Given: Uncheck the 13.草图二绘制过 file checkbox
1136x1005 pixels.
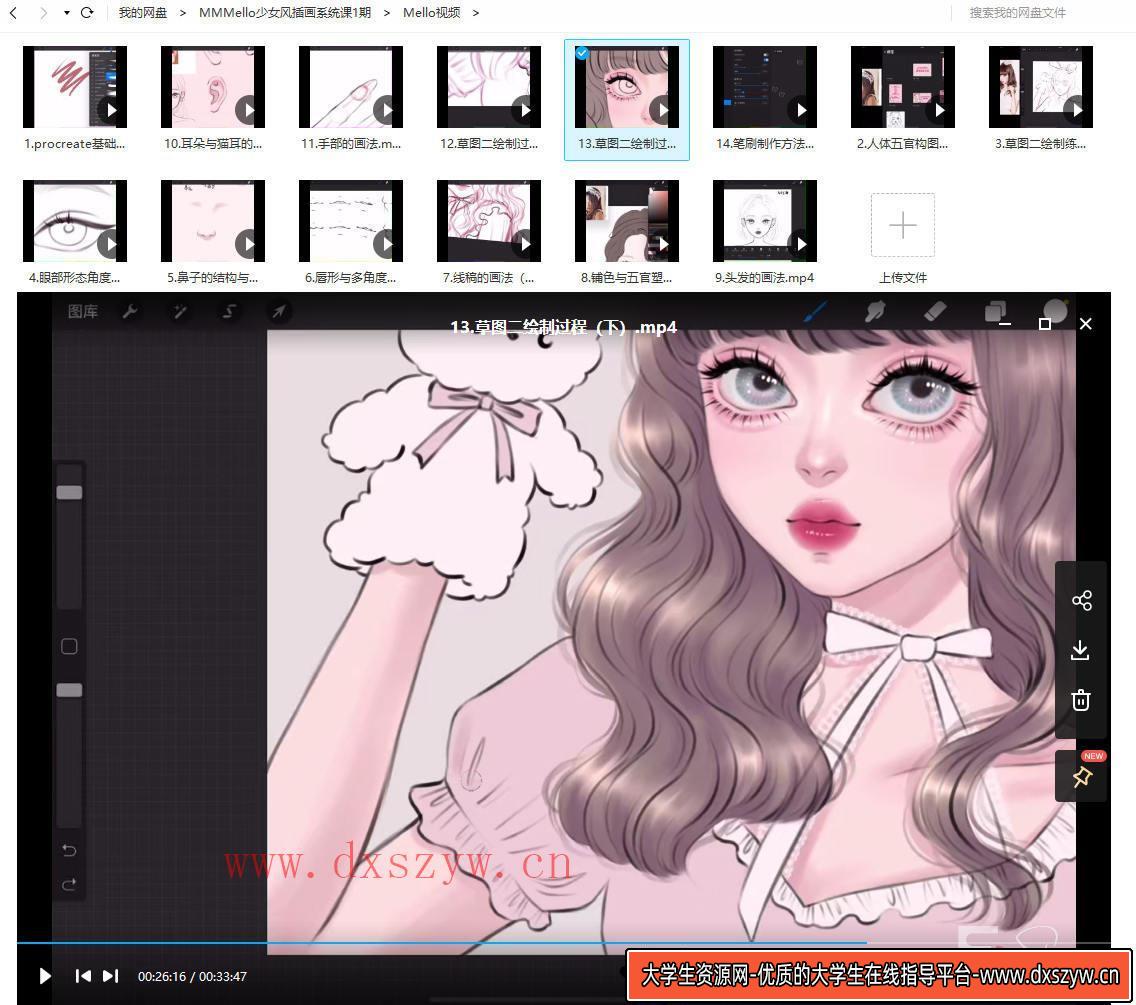Looking at the screenshot, I should point(582,53).
